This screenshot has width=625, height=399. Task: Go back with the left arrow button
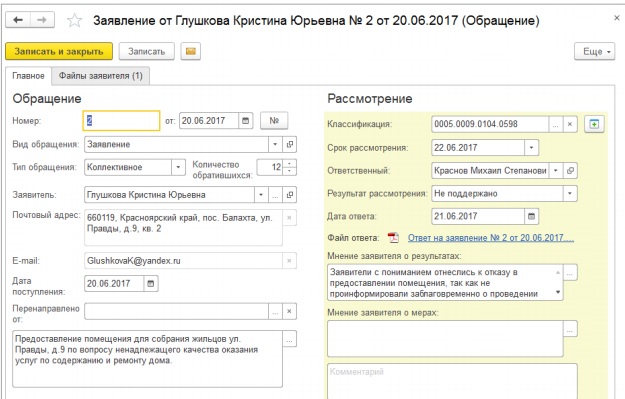tap(18, 20)
